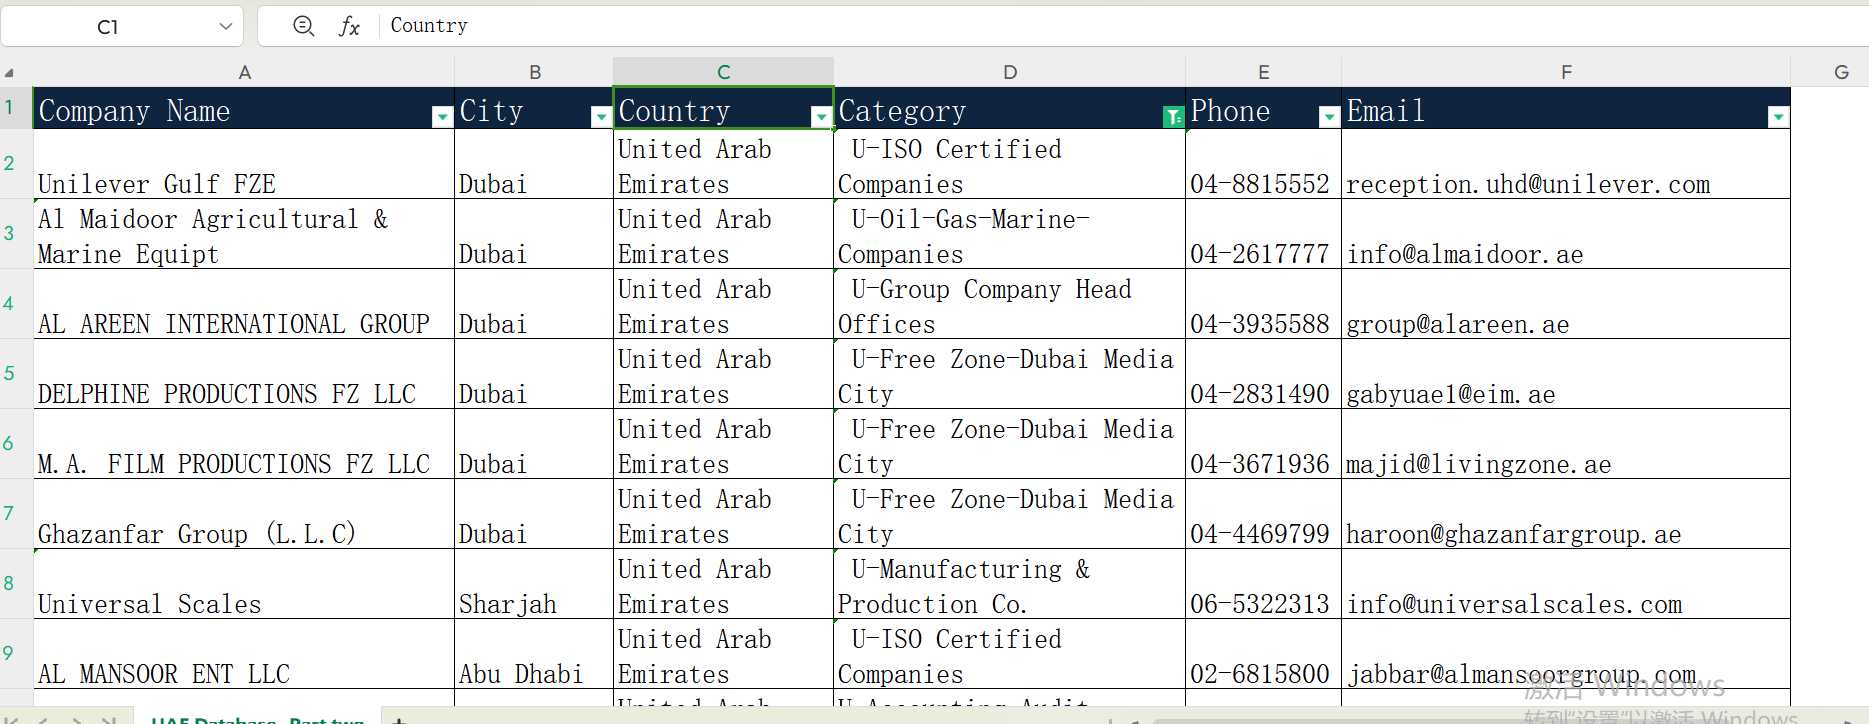Select column C header
This screenshot has height=724, width=1869.
click(x=723, y=72)
